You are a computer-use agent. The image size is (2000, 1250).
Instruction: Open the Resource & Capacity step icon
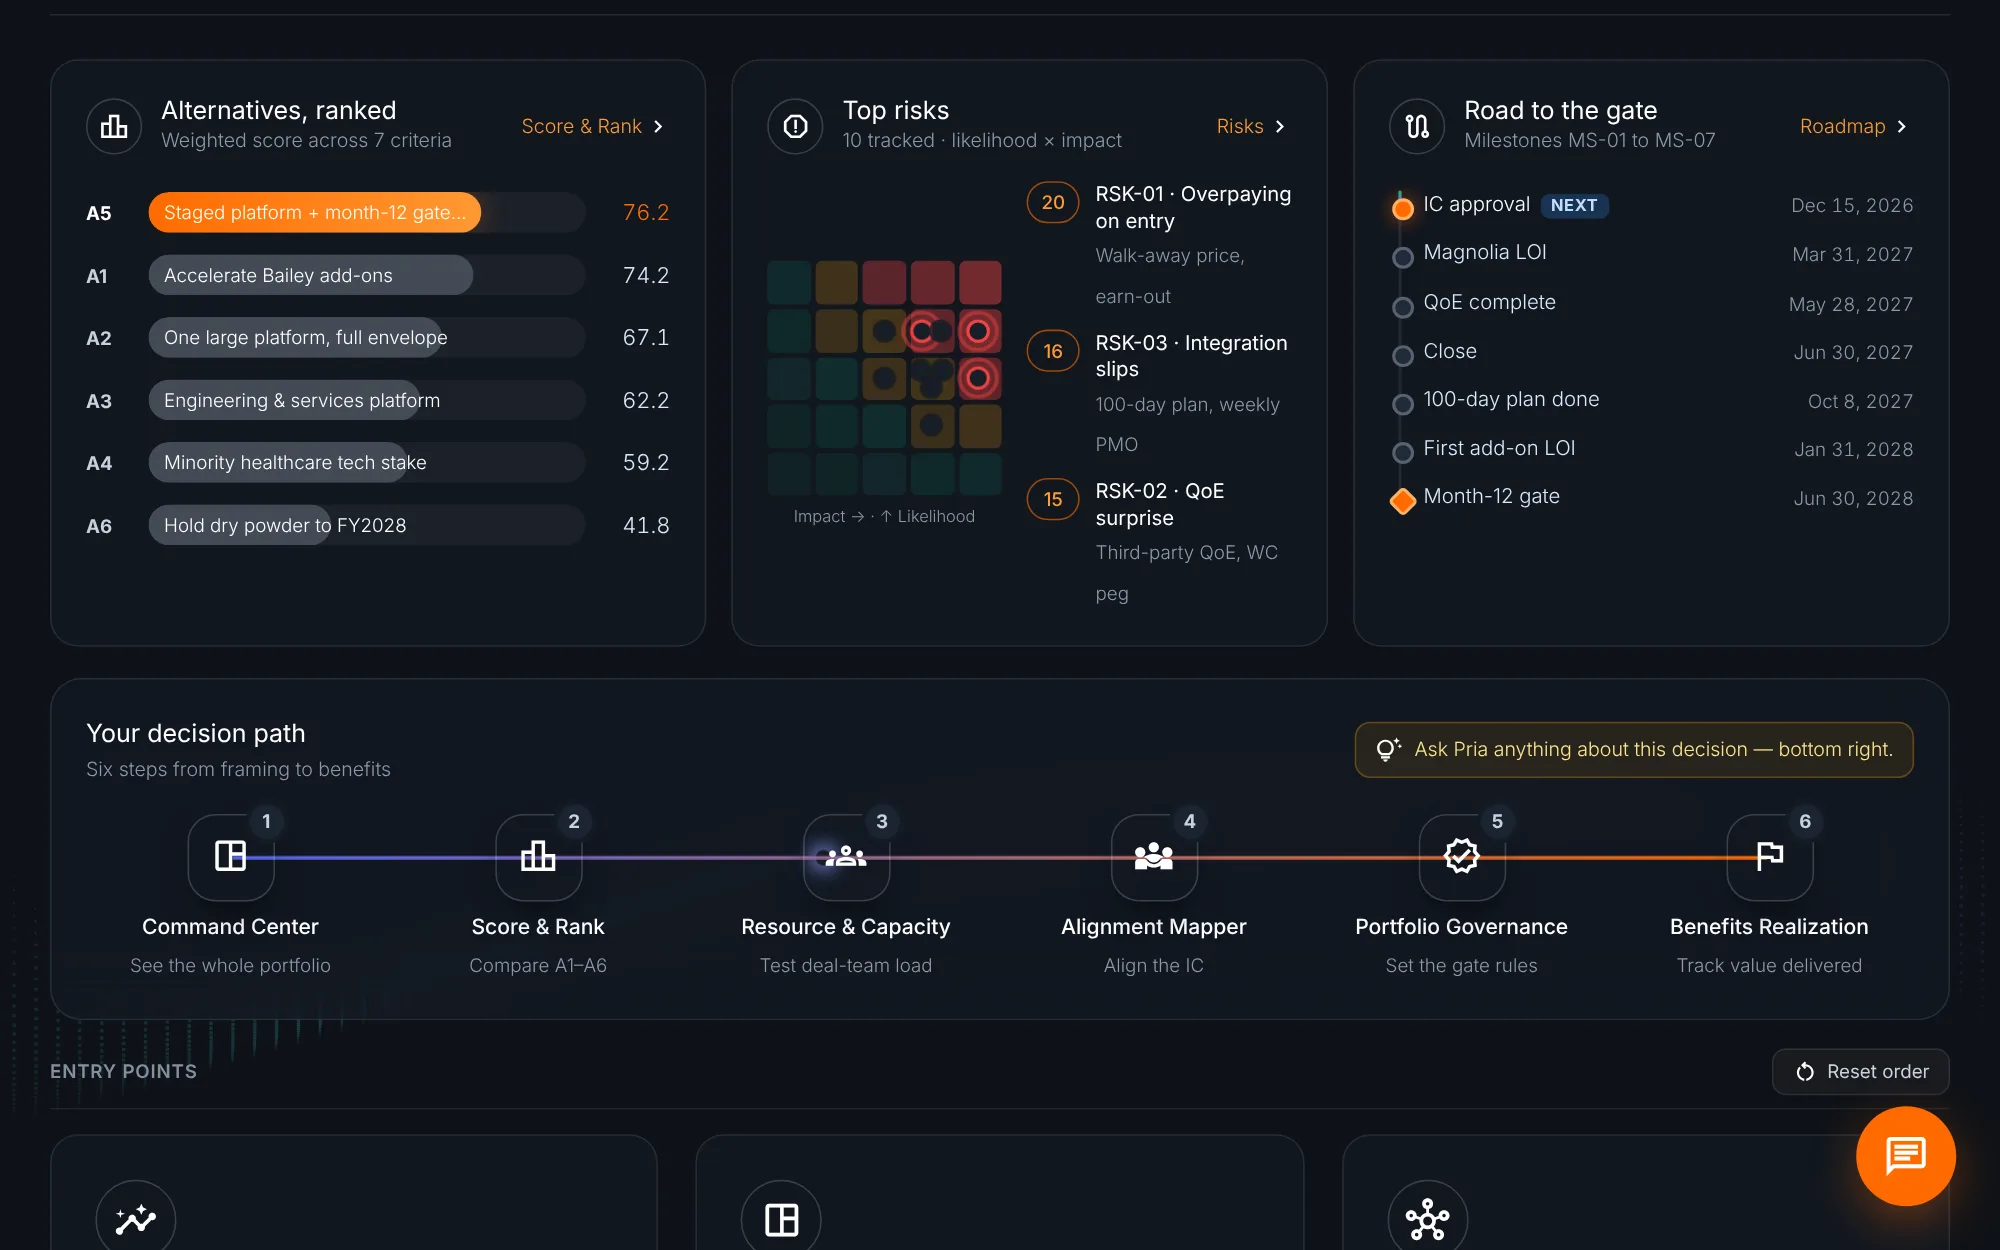coord(846,857)
